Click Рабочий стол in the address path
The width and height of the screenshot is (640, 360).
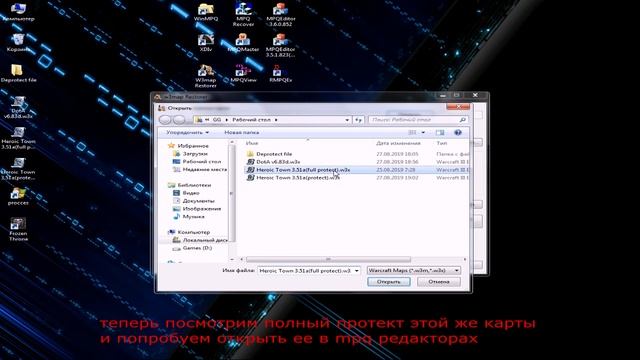[251, 120]
